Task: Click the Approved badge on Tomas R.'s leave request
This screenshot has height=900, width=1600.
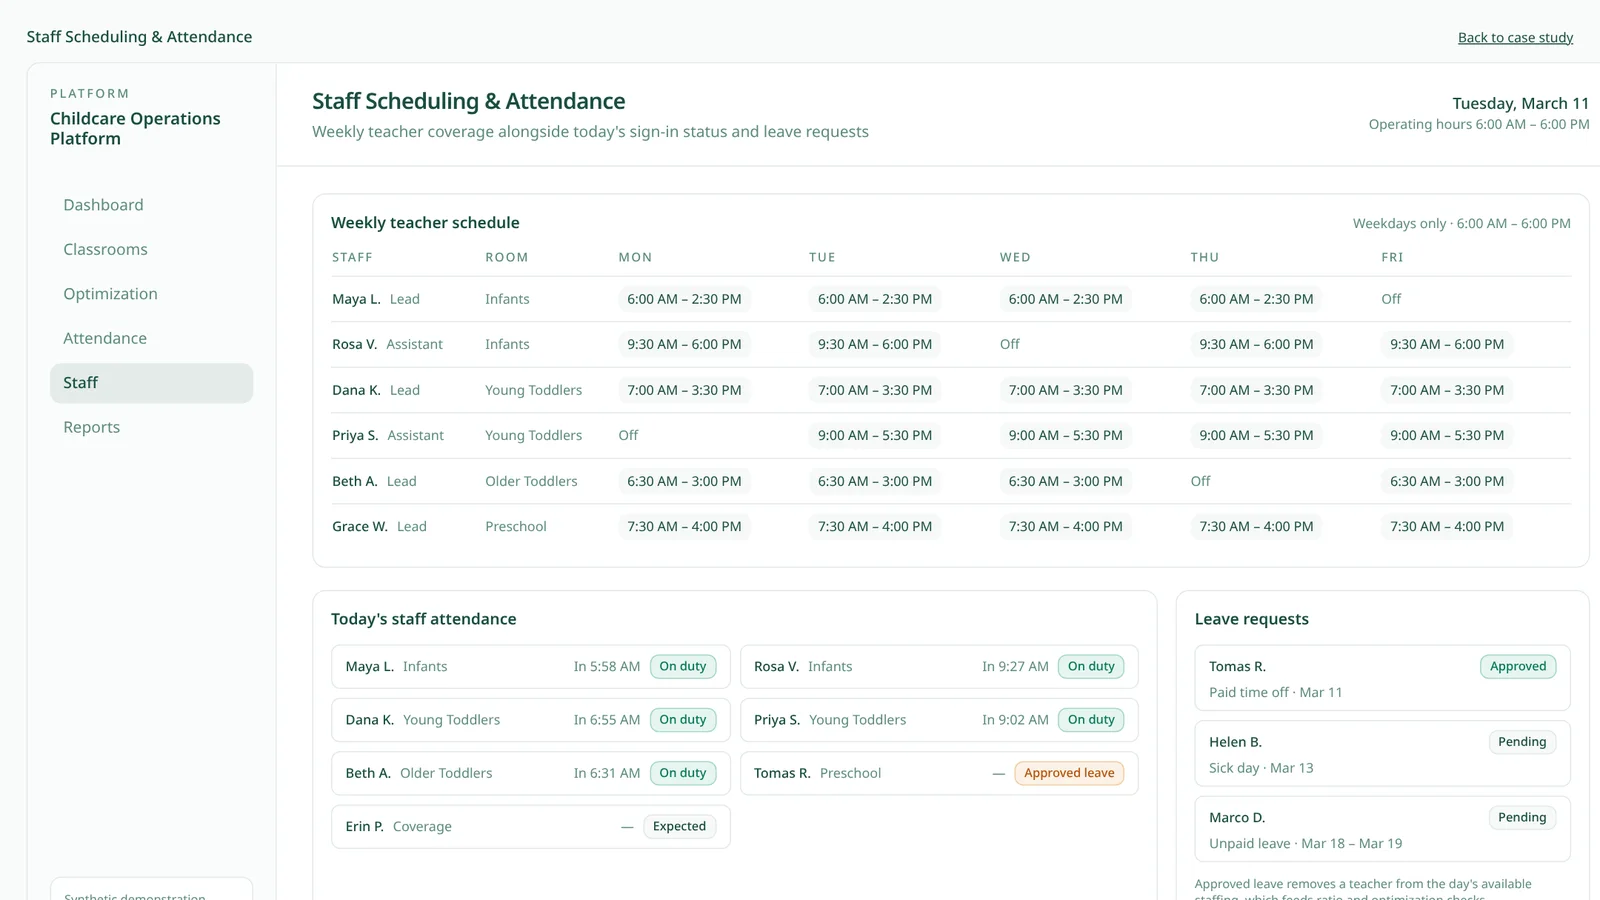Action: [x=1518, y=666]
